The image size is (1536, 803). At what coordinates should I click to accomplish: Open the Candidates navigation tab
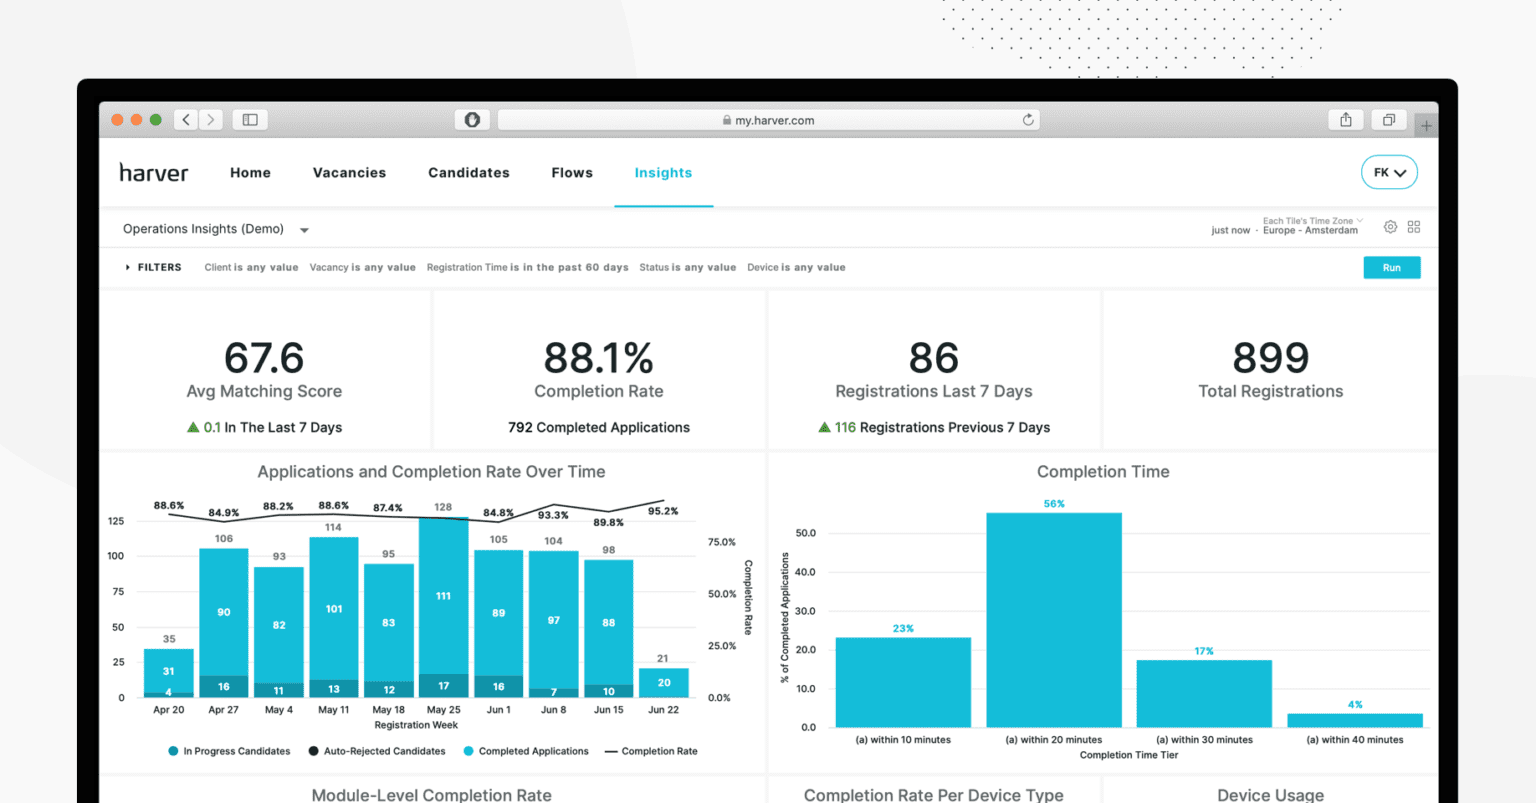click(469, 172)
